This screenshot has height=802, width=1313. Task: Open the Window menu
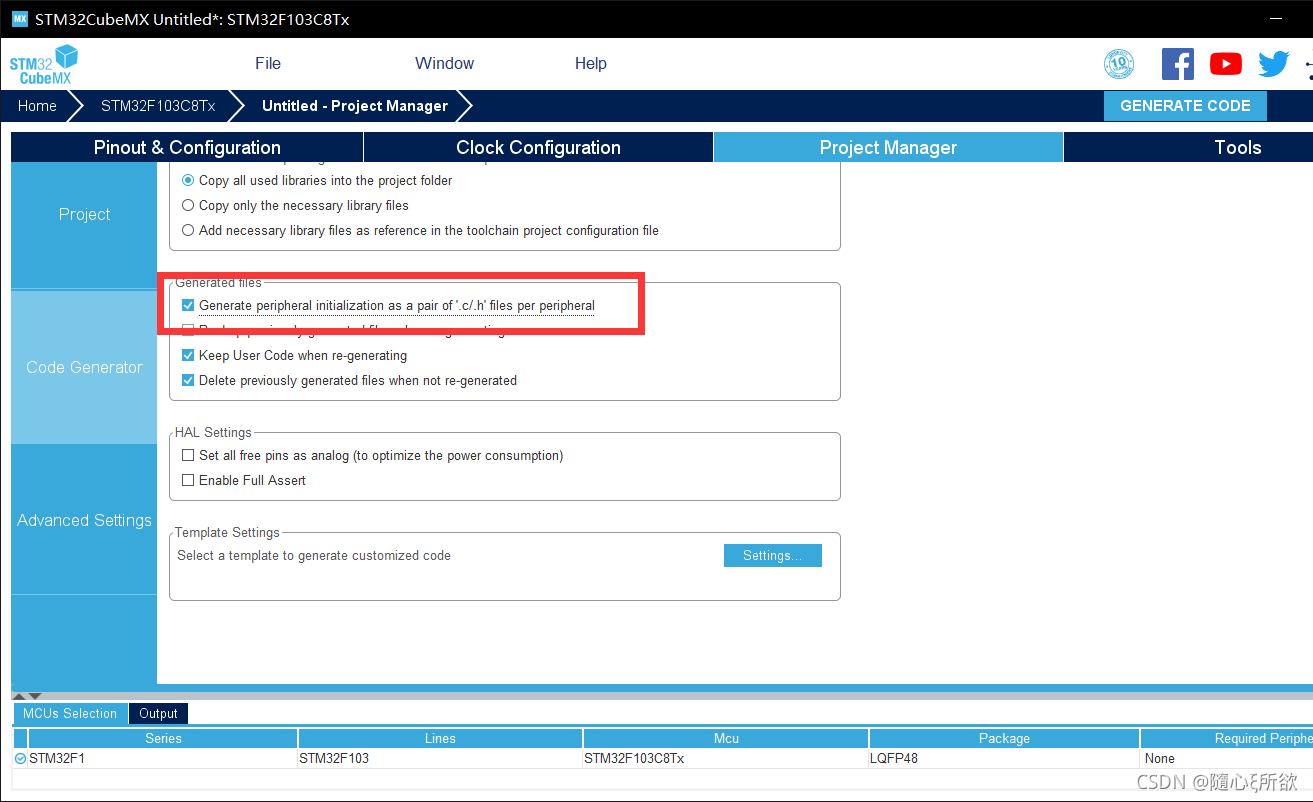[444, 63]
